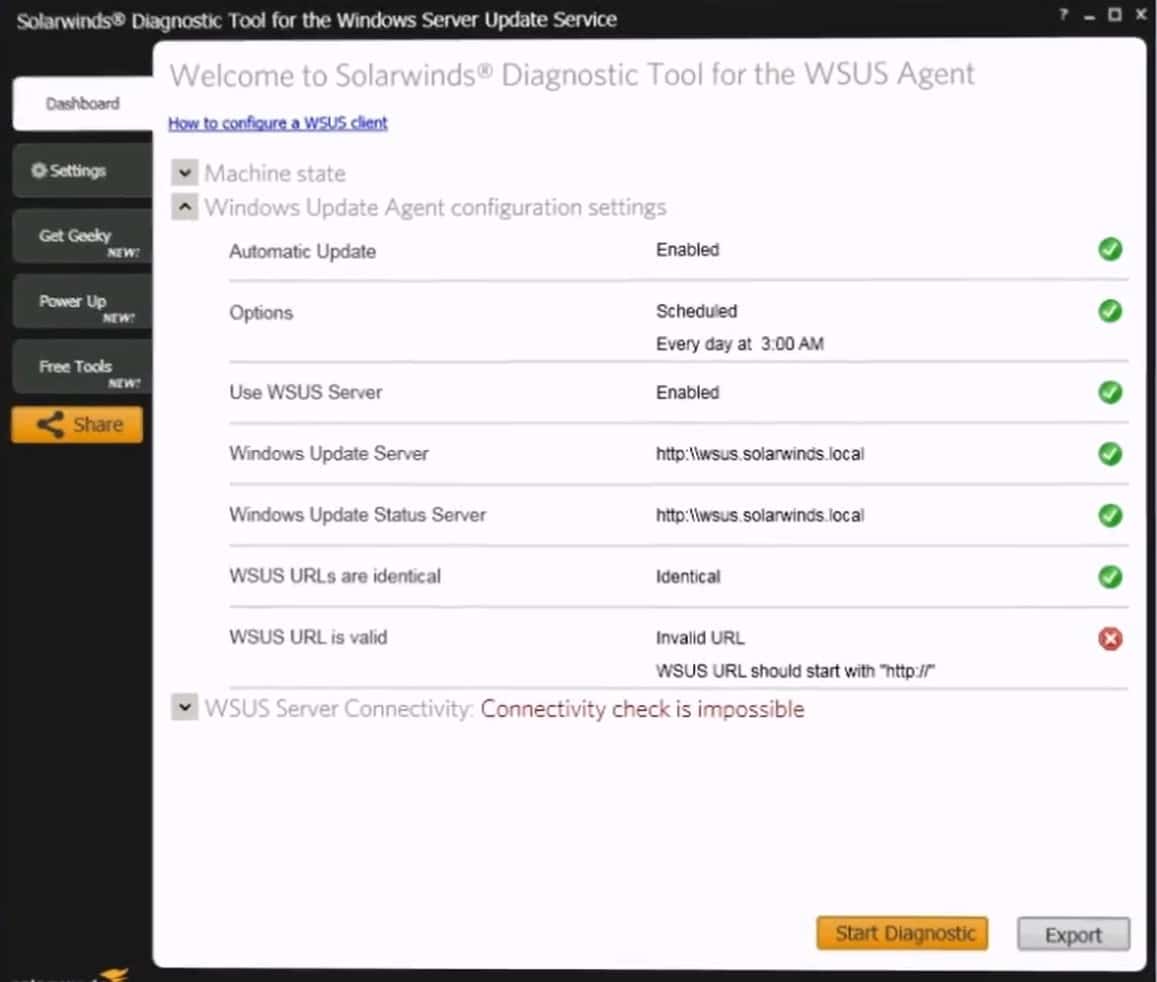Click 'Identical' value text
The height and width of the screenshot is (982, 1157).
[688, 576]
